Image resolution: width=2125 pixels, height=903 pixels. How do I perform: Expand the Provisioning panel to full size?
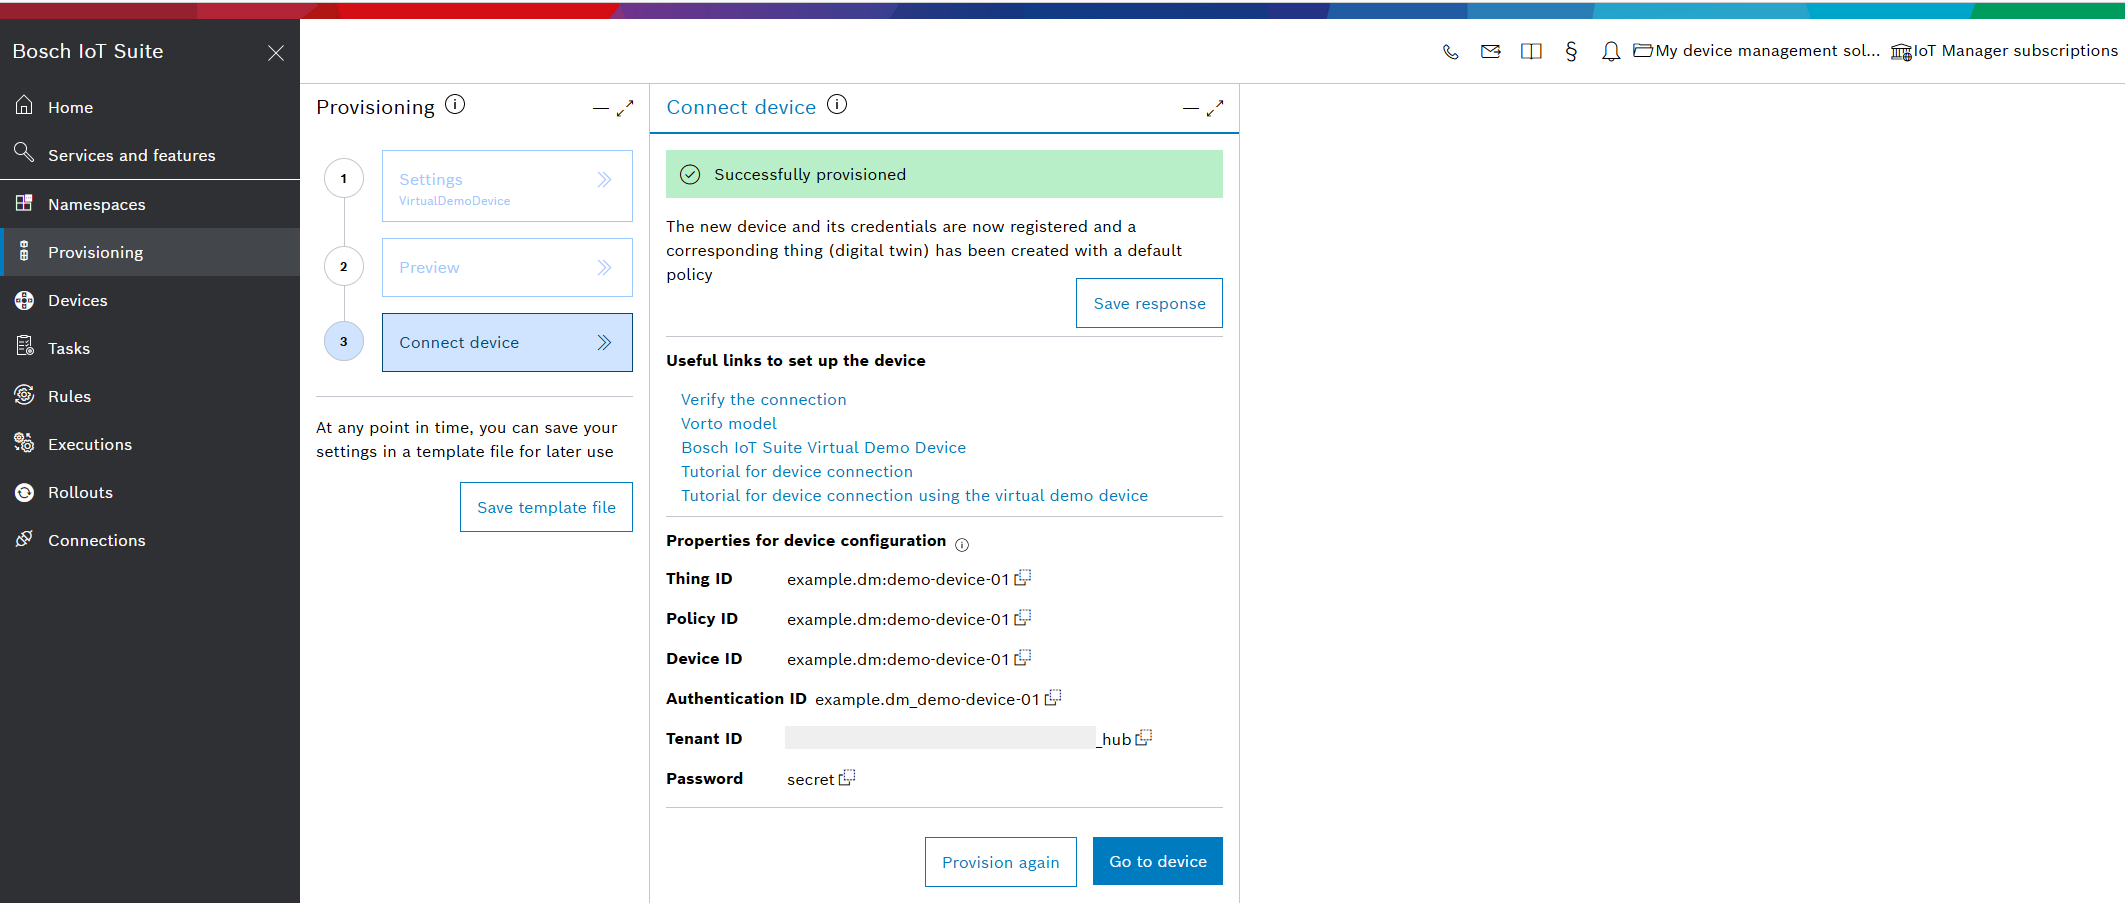pos(625,108)
